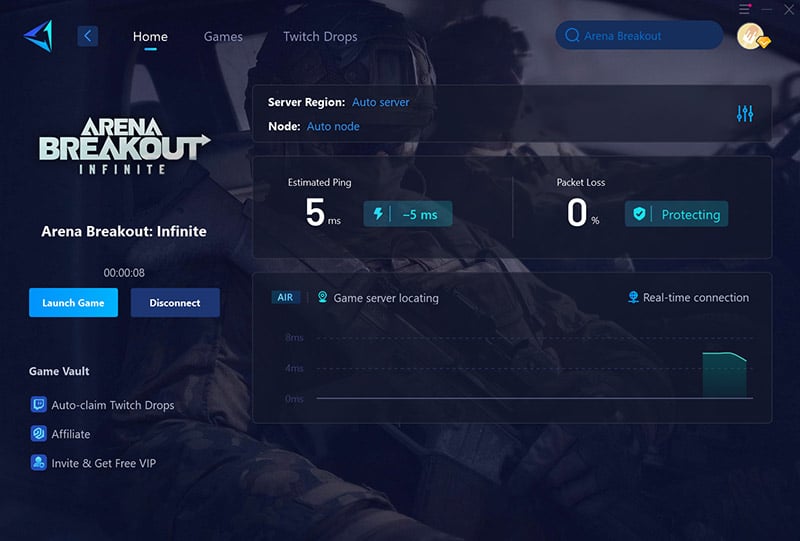Click the Disconnect button
The width and height of the screenshot is (800, 541).
(175, 303)
